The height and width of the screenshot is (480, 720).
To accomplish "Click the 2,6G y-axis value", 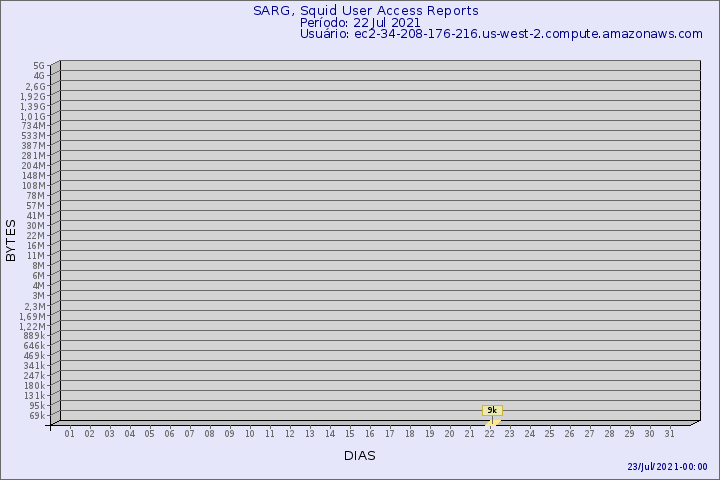I will click(x=35, y=86).
